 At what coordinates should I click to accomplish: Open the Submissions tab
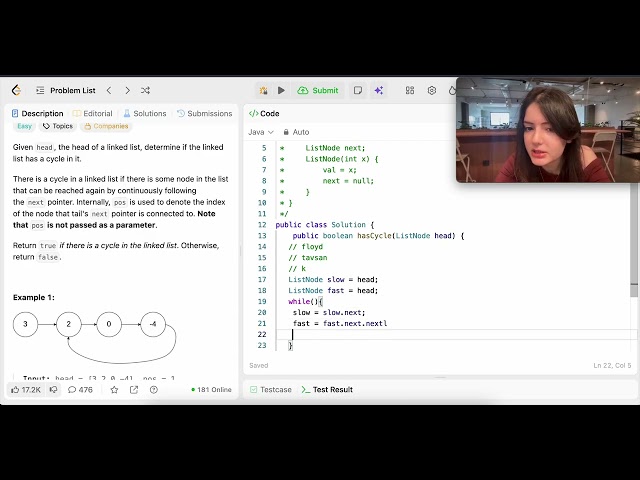pyautogui.click(x=205, y=113)
